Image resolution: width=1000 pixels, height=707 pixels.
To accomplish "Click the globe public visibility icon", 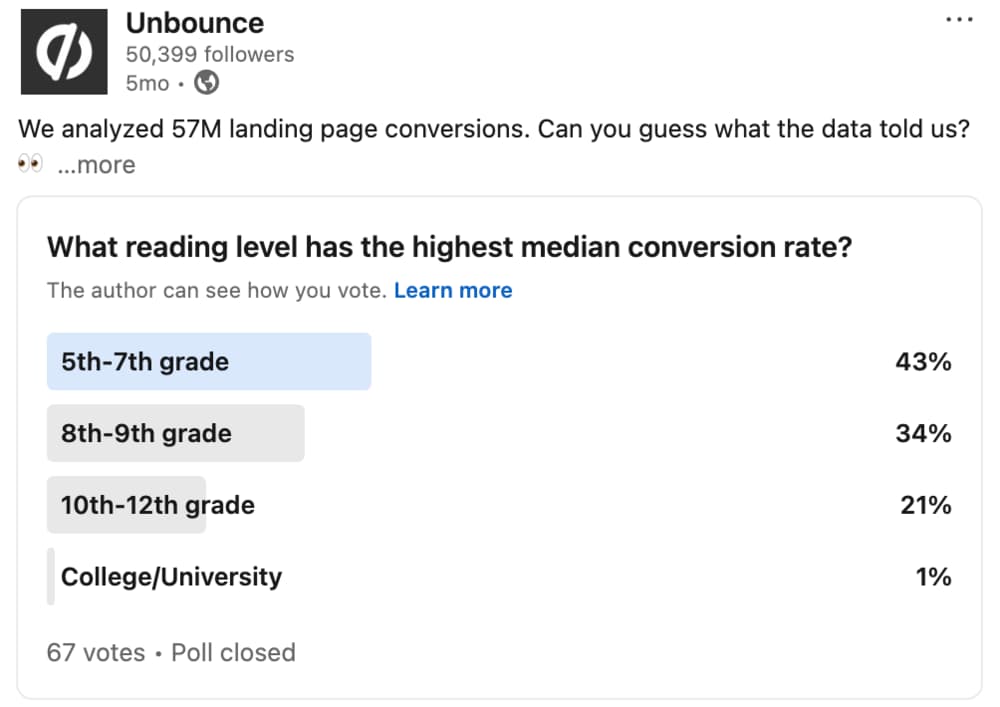I will point(206,84).
